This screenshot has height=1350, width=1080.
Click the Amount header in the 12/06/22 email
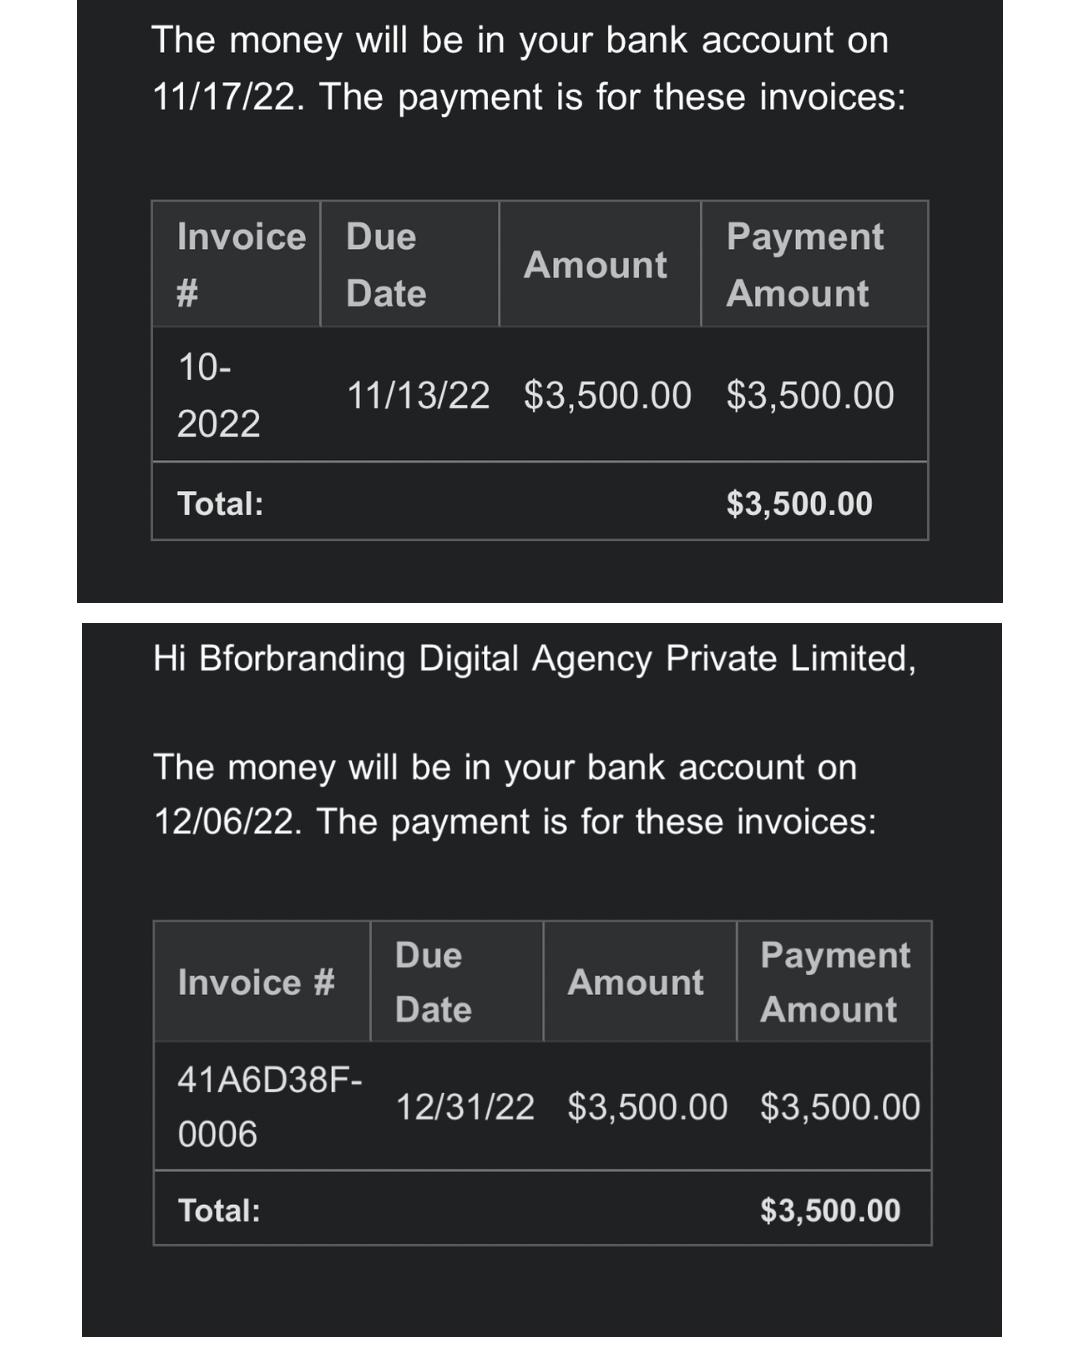tap(635, 982)
